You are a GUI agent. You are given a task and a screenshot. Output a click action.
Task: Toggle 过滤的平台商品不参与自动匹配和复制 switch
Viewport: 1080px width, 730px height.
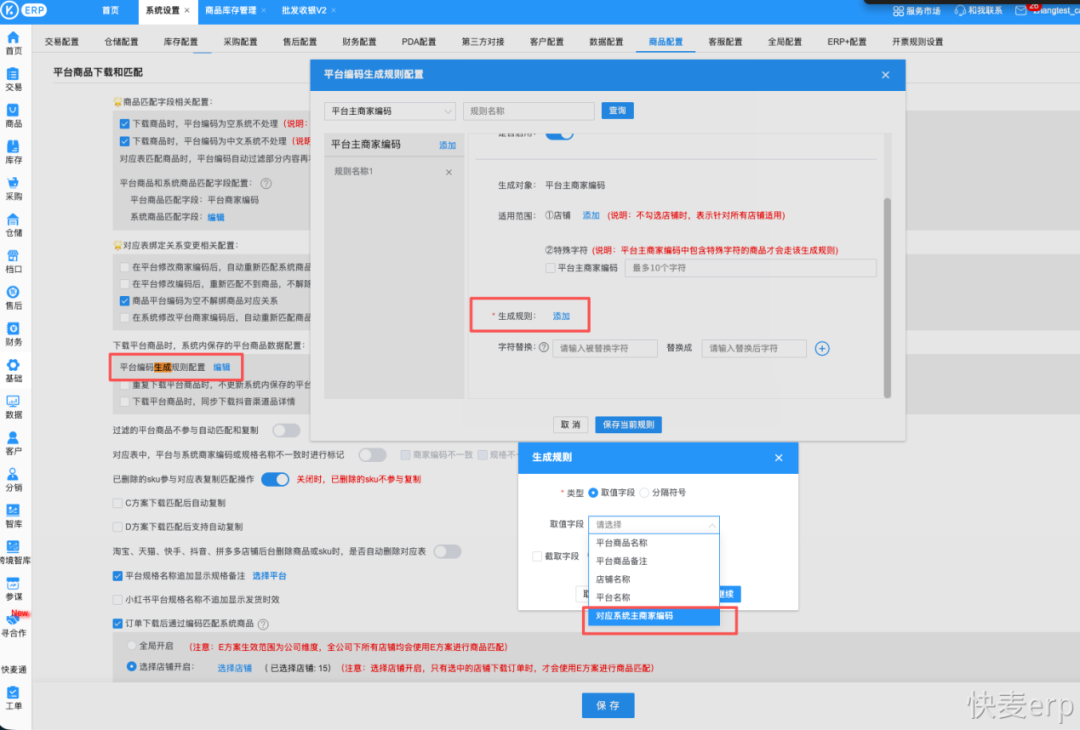[x=287, y=430]
